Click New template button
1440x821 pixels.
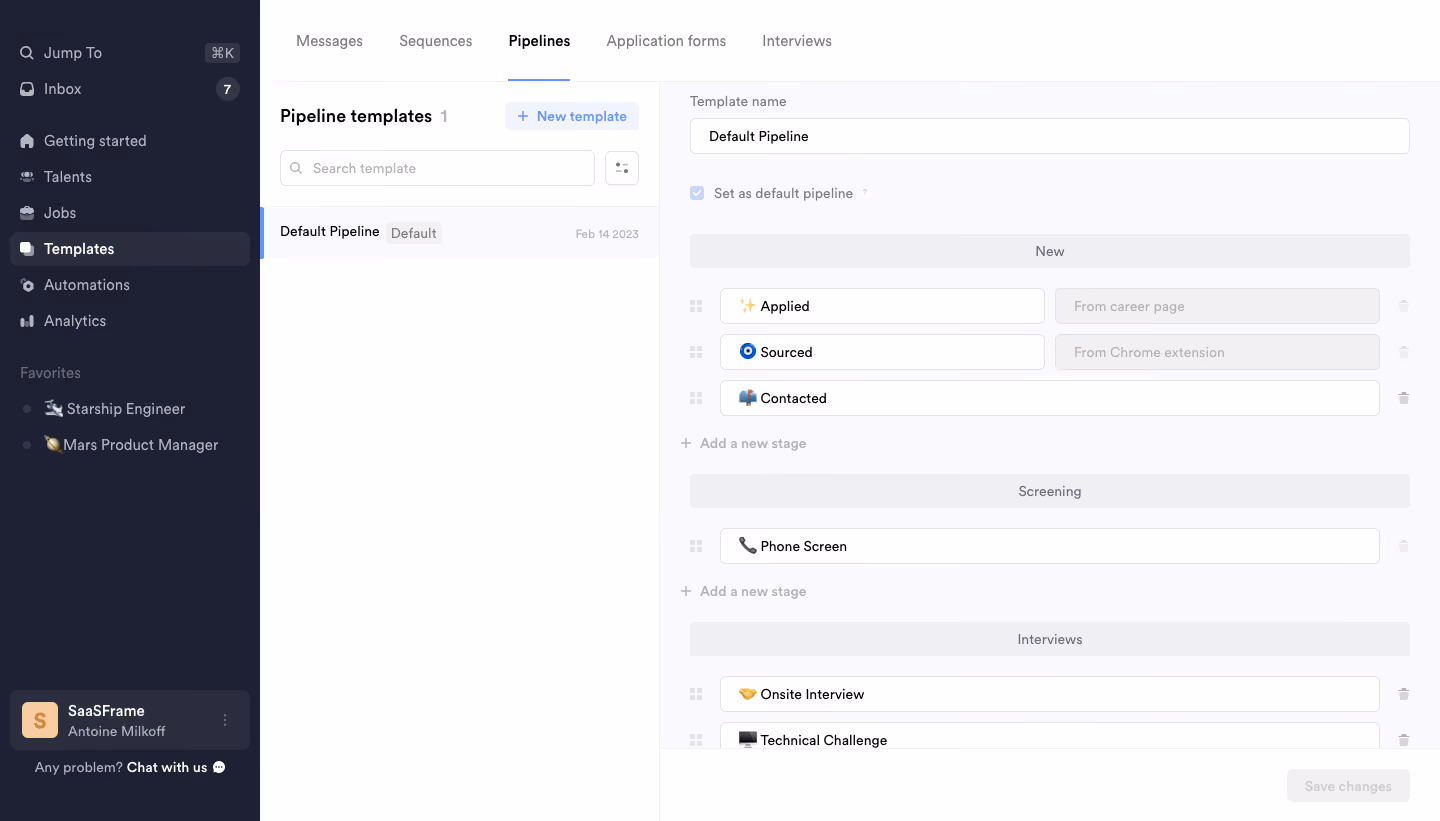tap(572, 116)
